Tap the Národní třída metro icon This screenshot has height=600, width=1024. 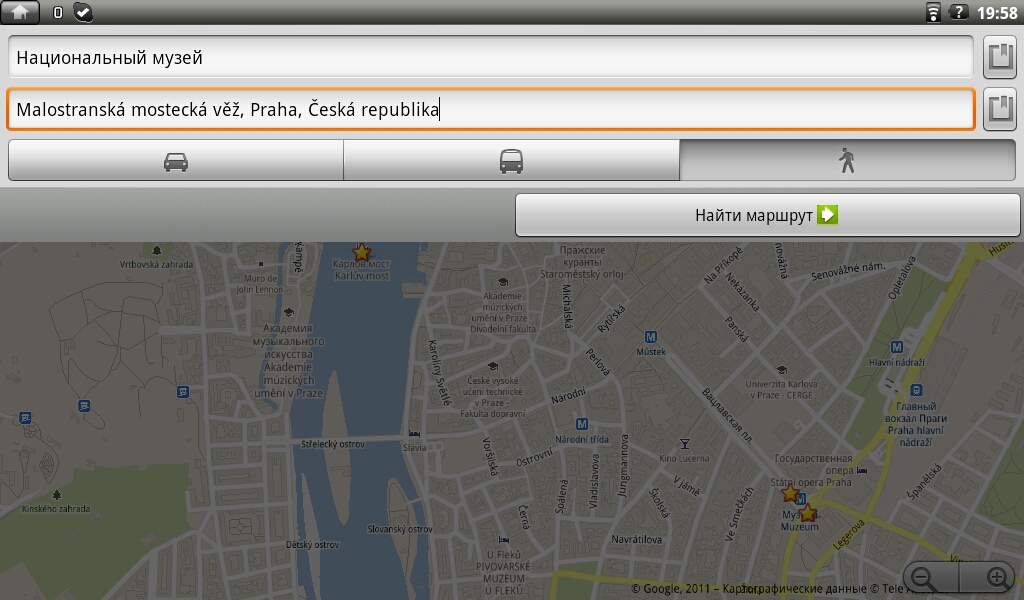[x=582, y=424]
